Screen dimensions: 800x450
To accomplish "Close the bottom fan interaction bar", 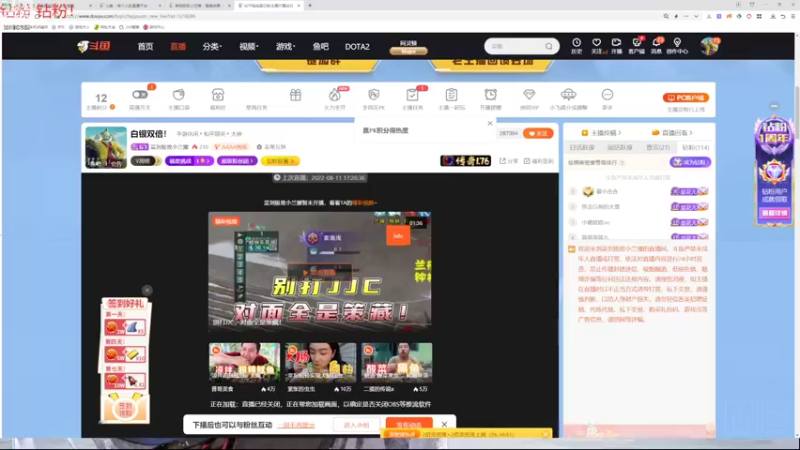I will pos(444,424).
